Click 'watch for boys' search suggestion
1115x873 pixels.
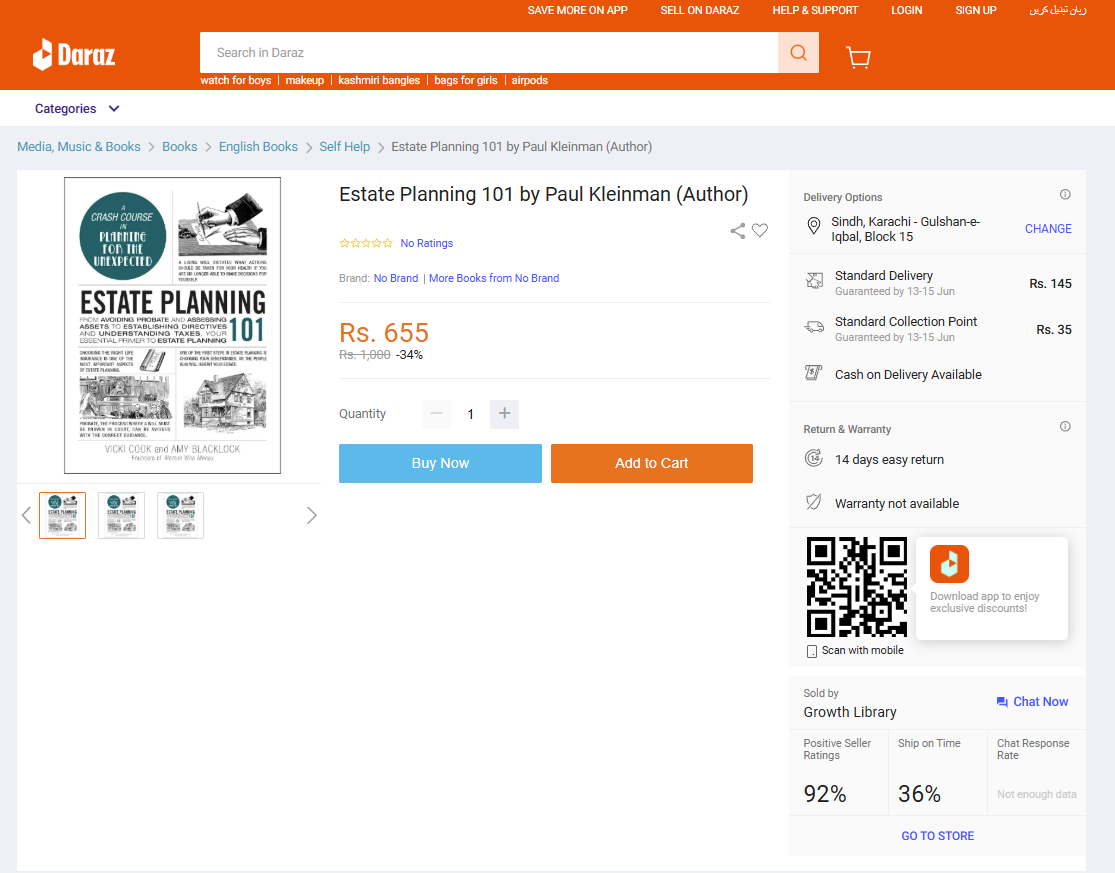[235, 80]
